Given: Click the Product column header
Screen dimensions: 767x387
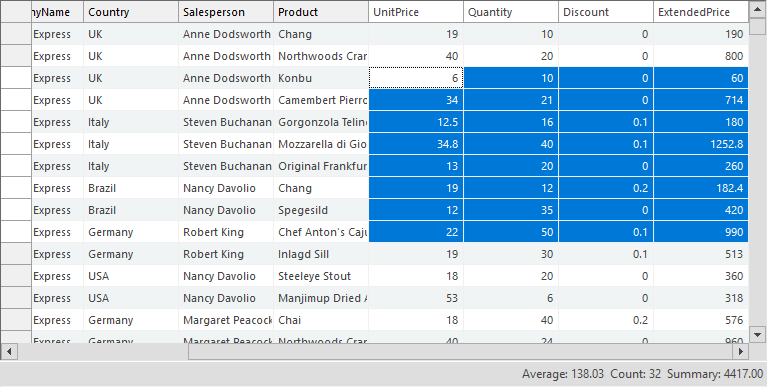Looking at the screenshot, I should pos(320,12).
